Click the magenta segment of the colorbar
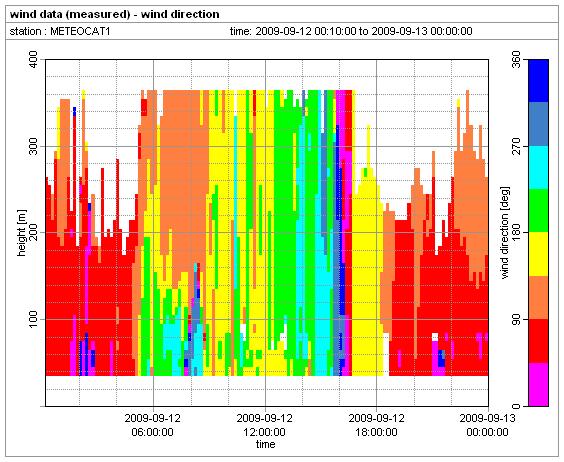This screenshot has height=462, width=564. (538, 384)
